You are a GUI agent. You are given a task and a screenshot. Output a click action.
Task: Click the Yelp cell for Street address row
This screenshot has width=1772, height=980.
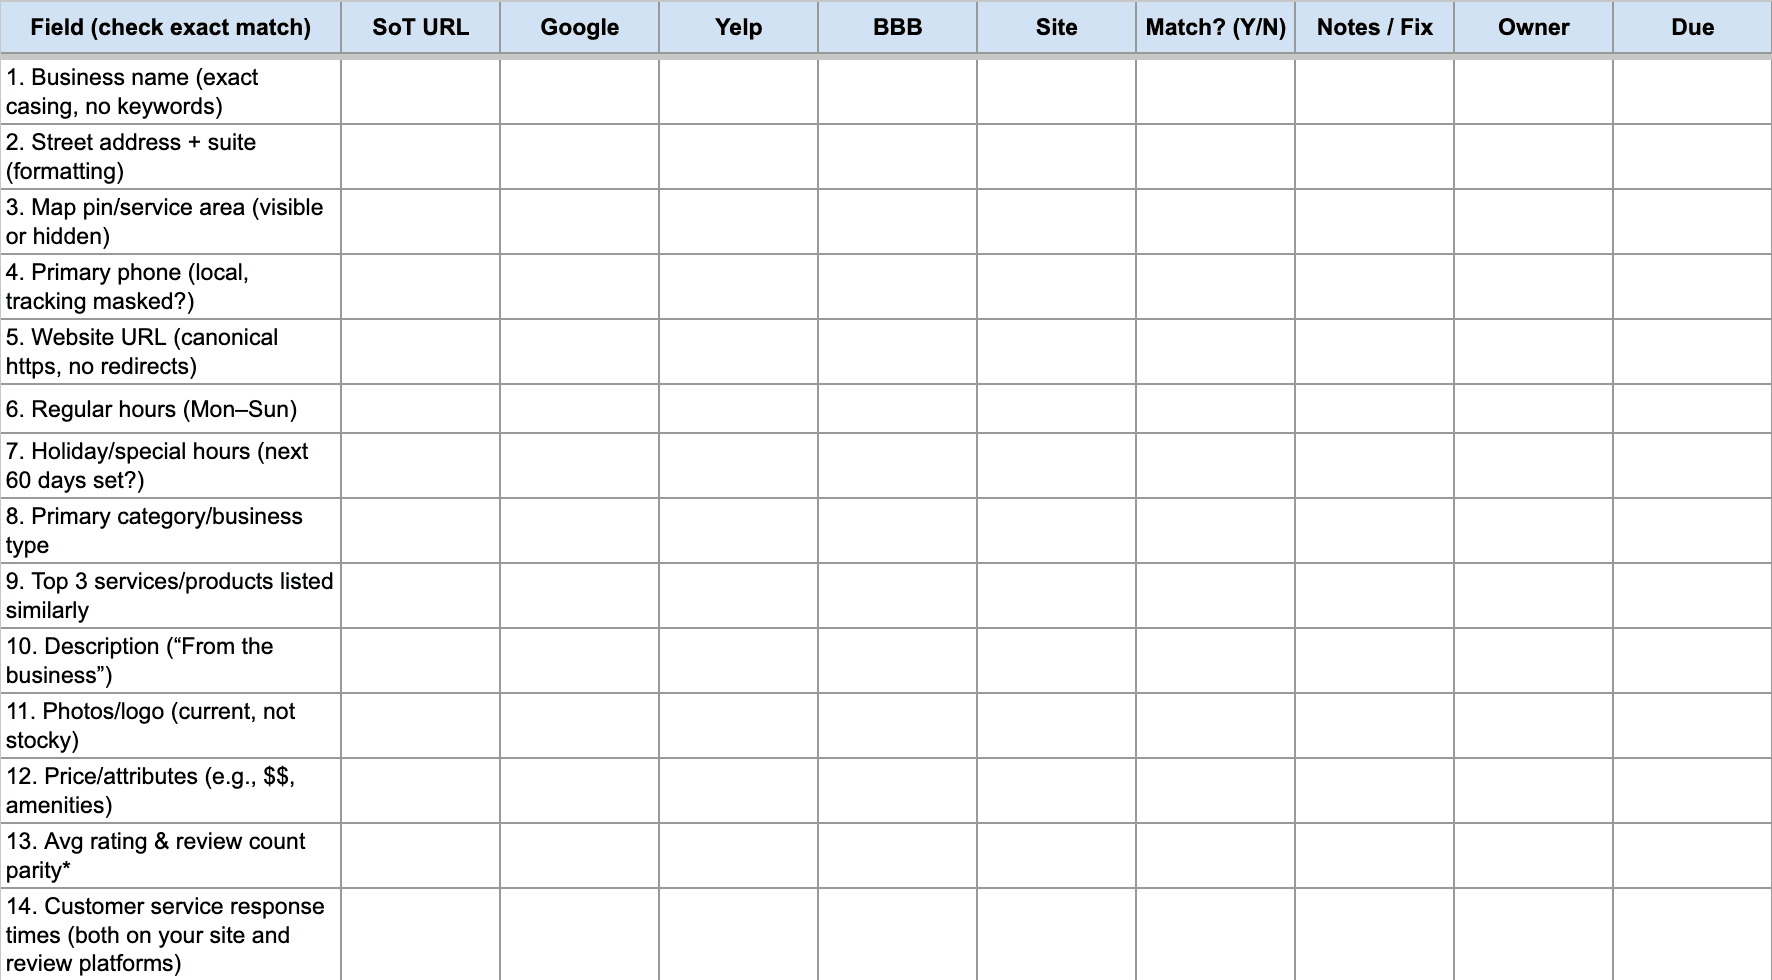tap(738, 157)
